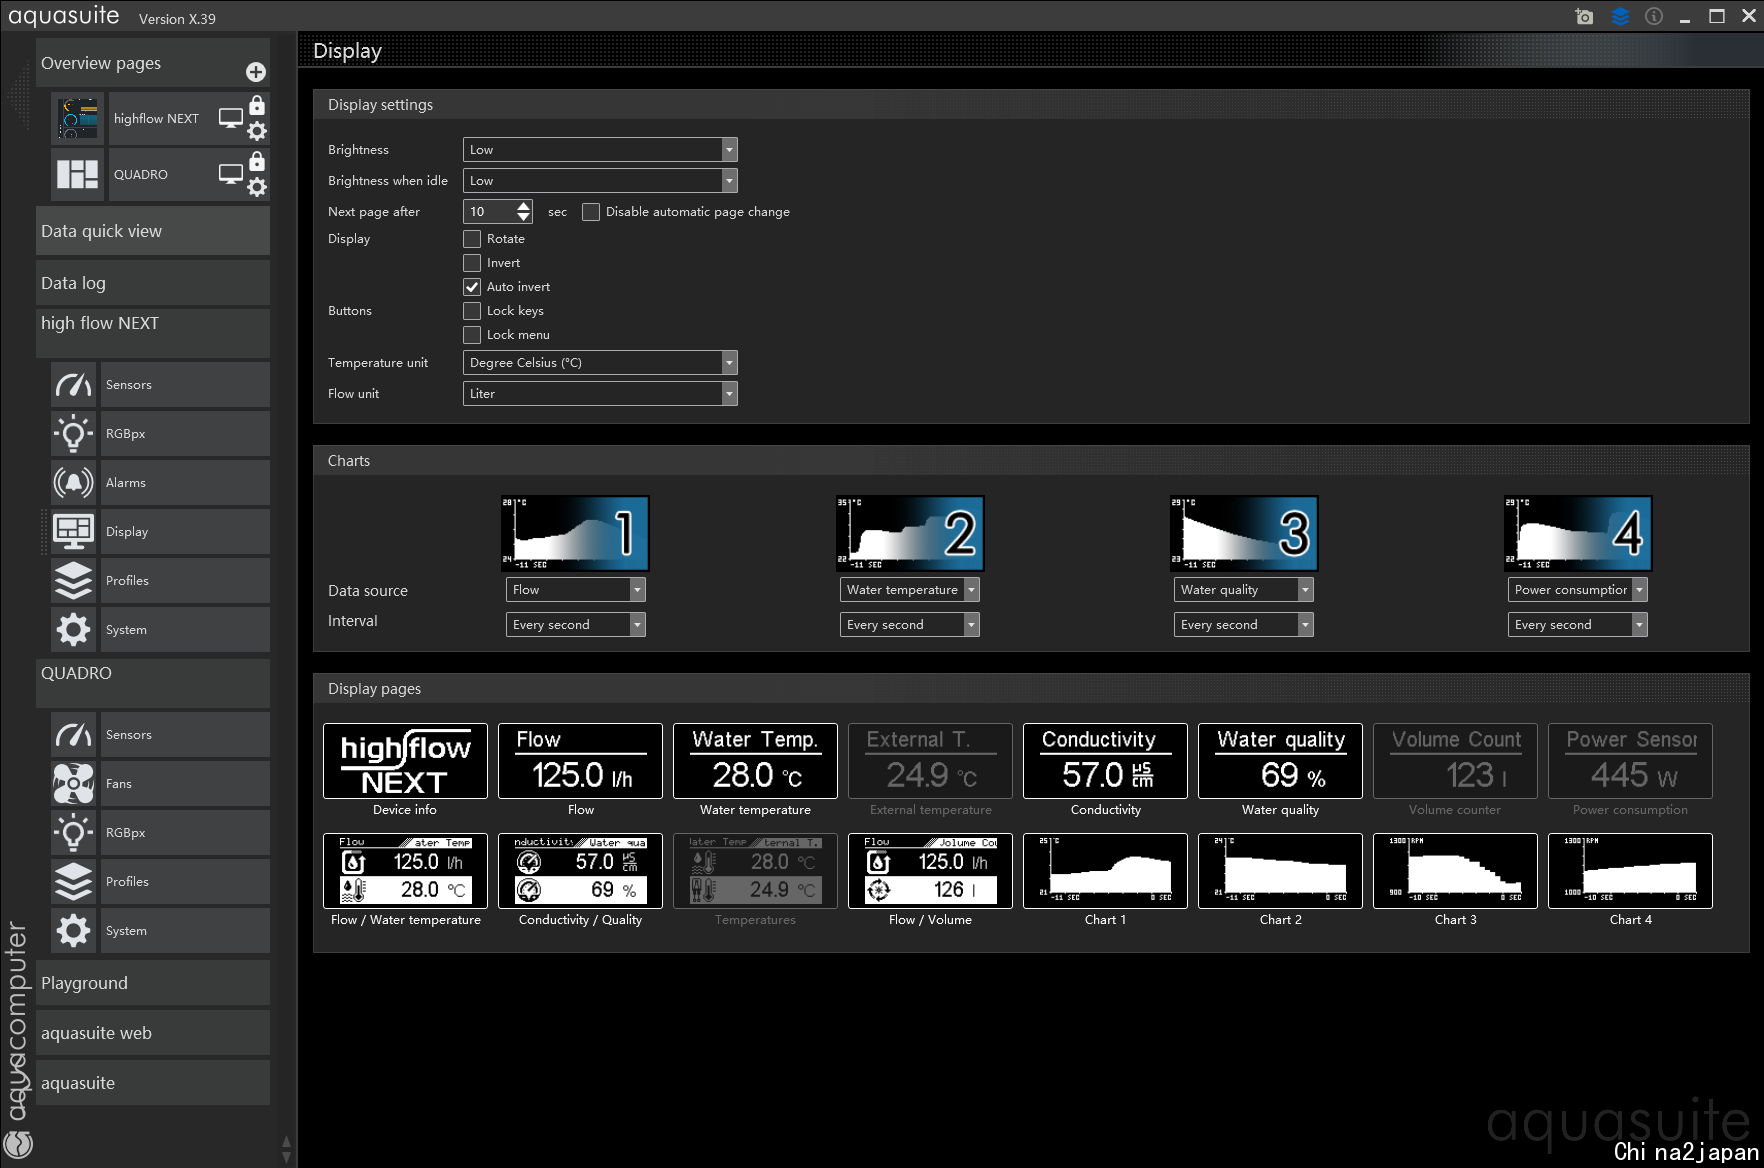Collapse QUADRO device header

[153, 683]
